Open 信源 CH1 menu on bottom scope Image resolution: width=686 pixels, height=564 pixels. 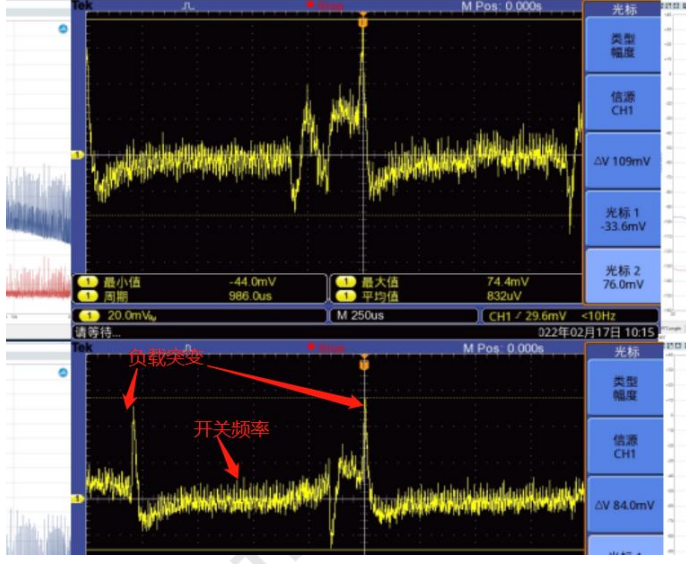click(625, 446)
